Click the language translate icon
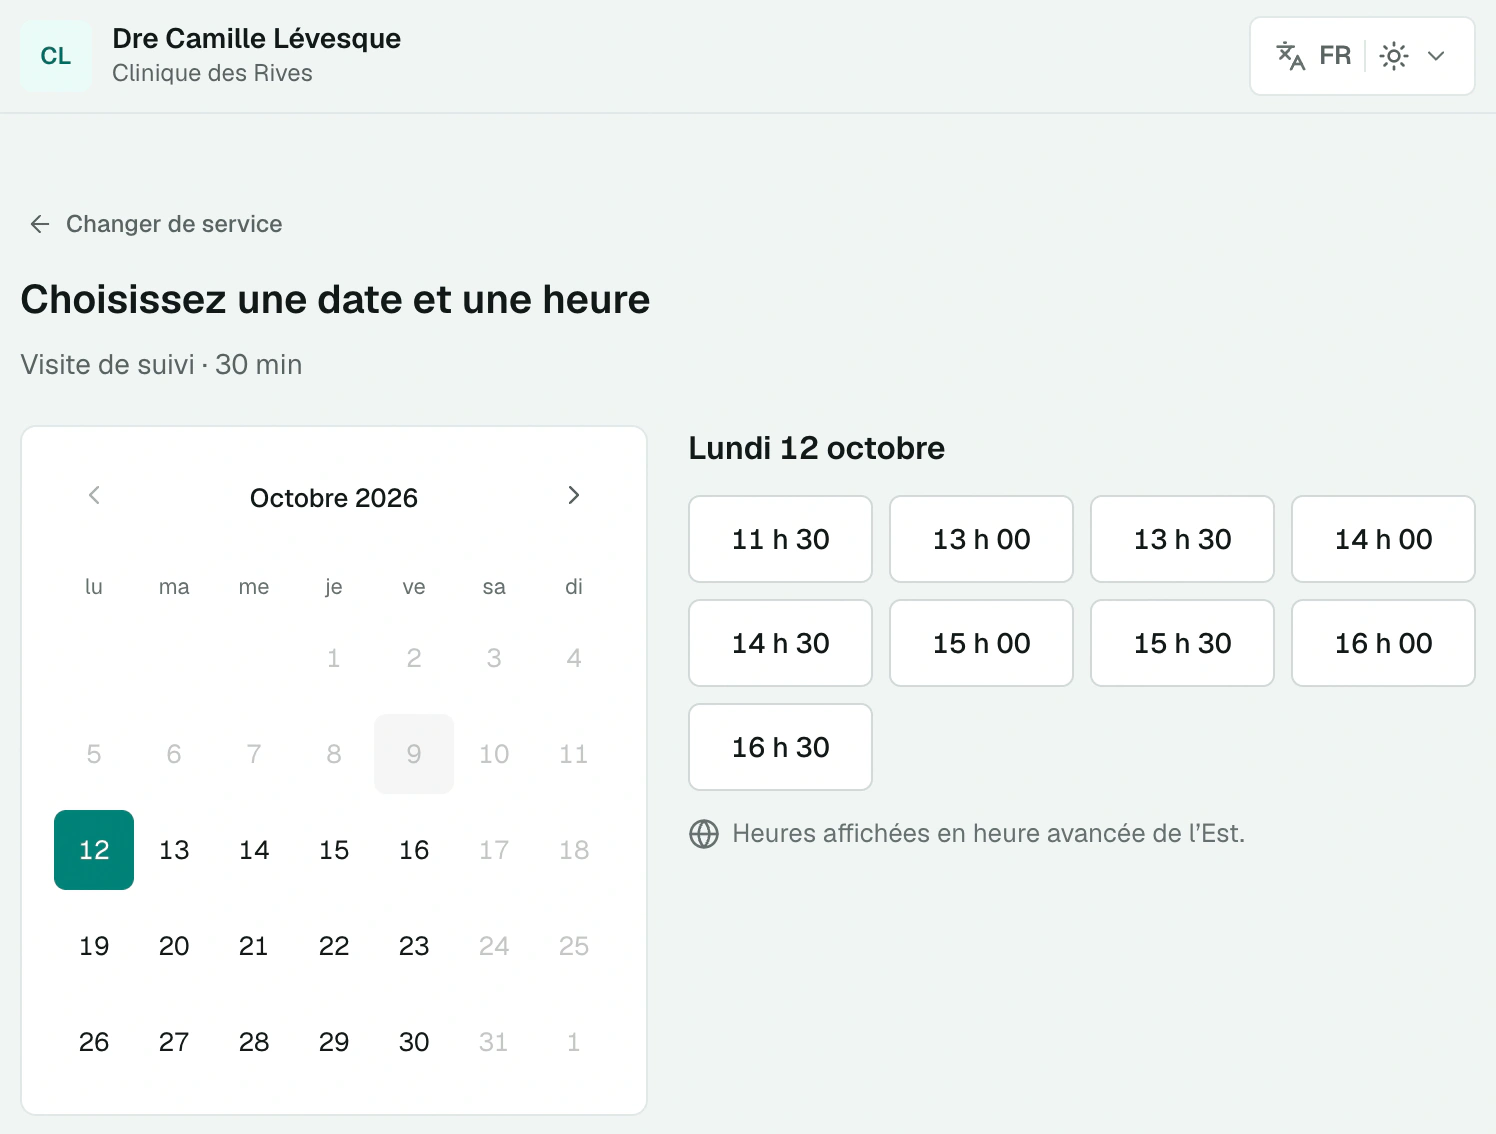The image size is (1496, 1134). [x=1291, y=56]
